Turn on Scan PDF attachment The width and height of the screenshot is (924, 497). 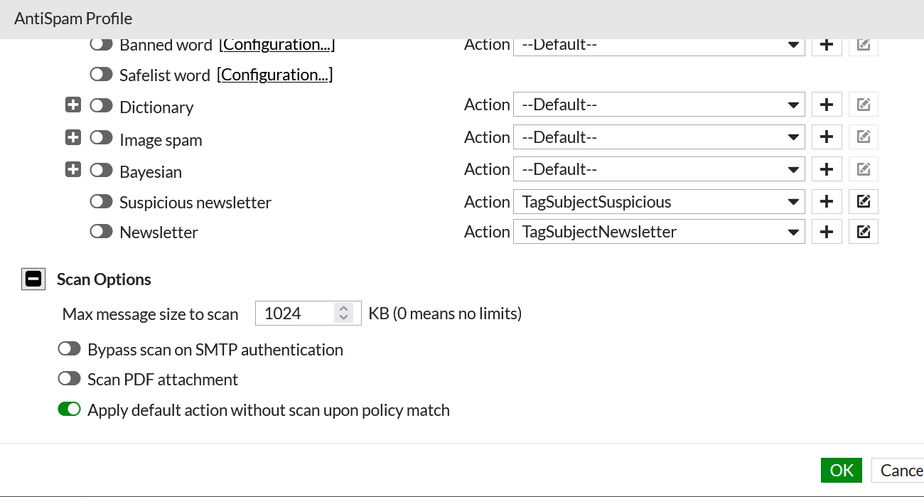[x=69, y=380]
